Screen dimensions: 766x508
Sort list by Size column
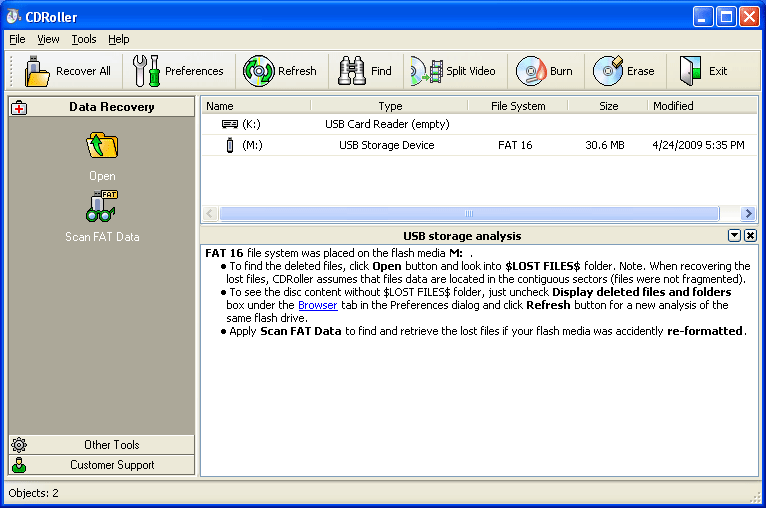click(608, 106)
